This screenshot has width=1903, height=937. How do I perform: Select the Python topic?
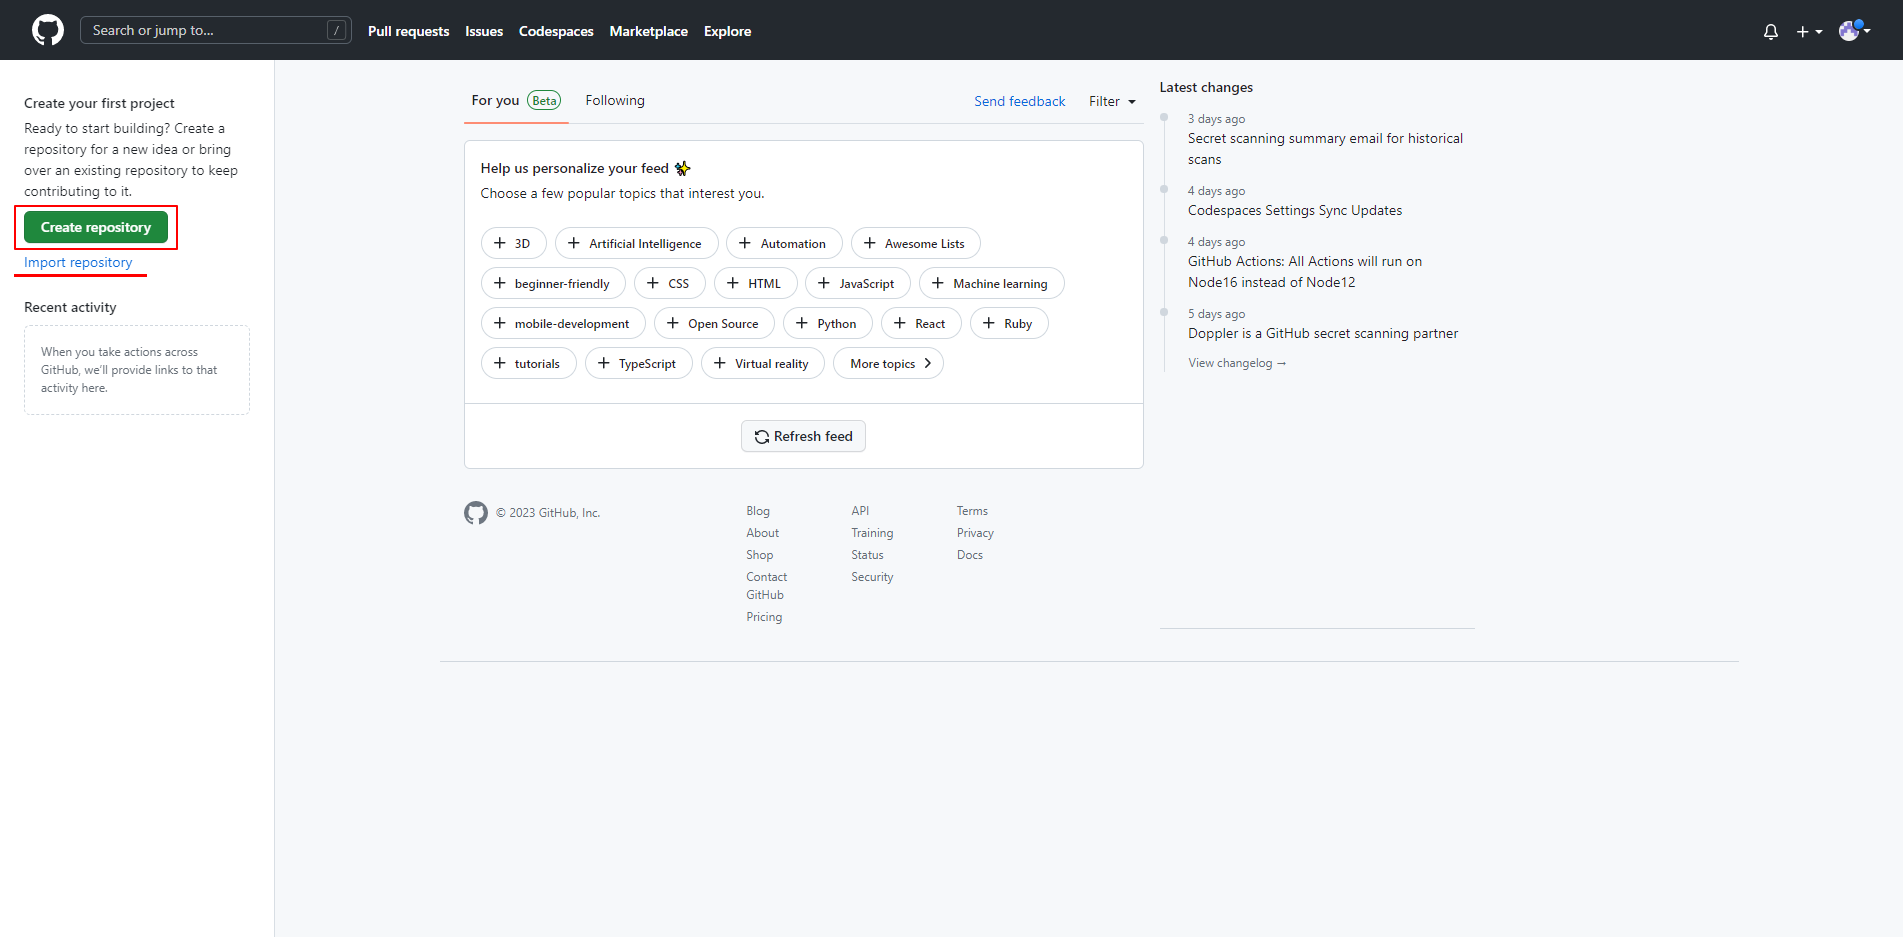pos(828,323)
